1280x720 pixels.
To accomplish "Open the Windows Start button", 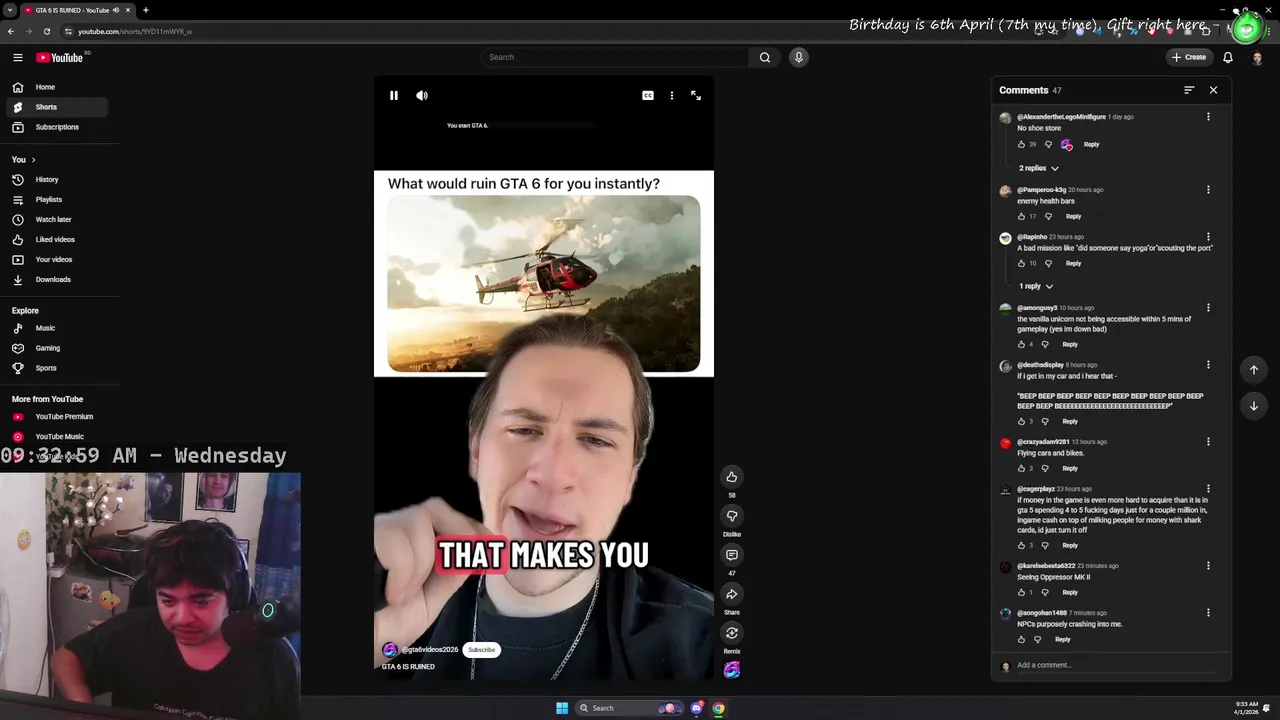I will 562,708.
